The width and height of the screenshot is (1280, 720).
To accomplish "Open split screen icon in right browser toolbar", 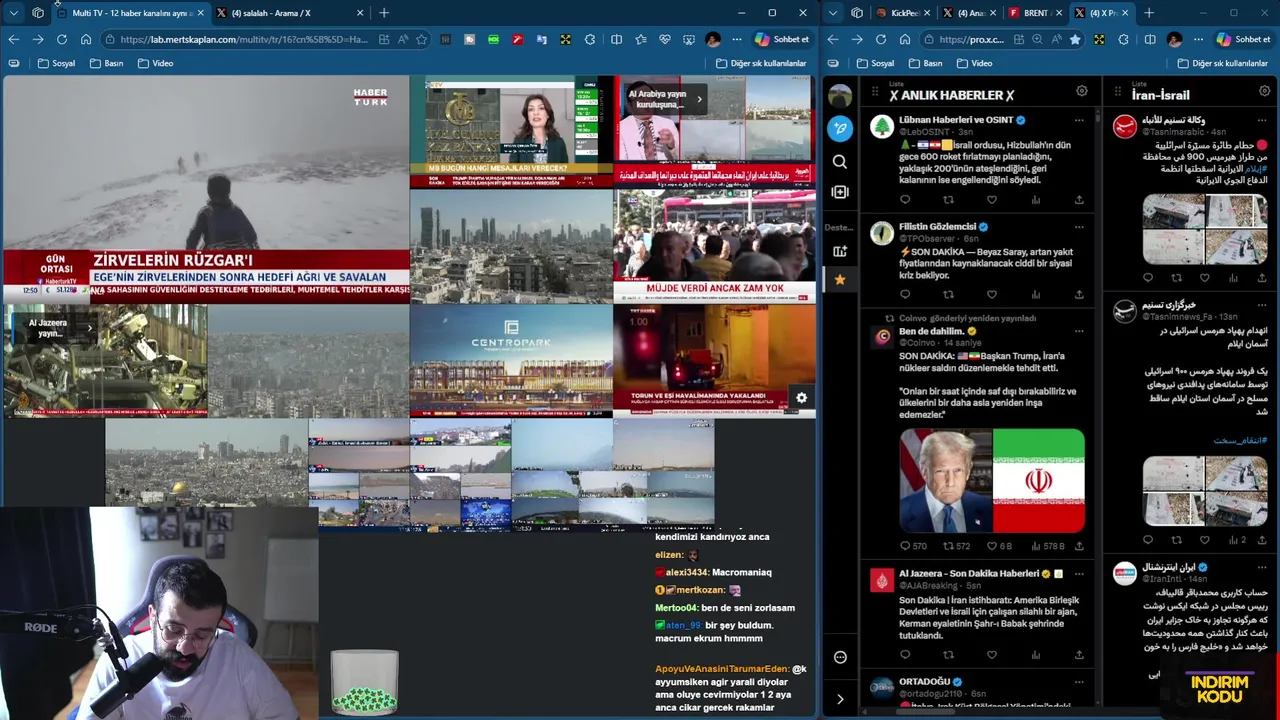I will click(x=1150, y=40).
